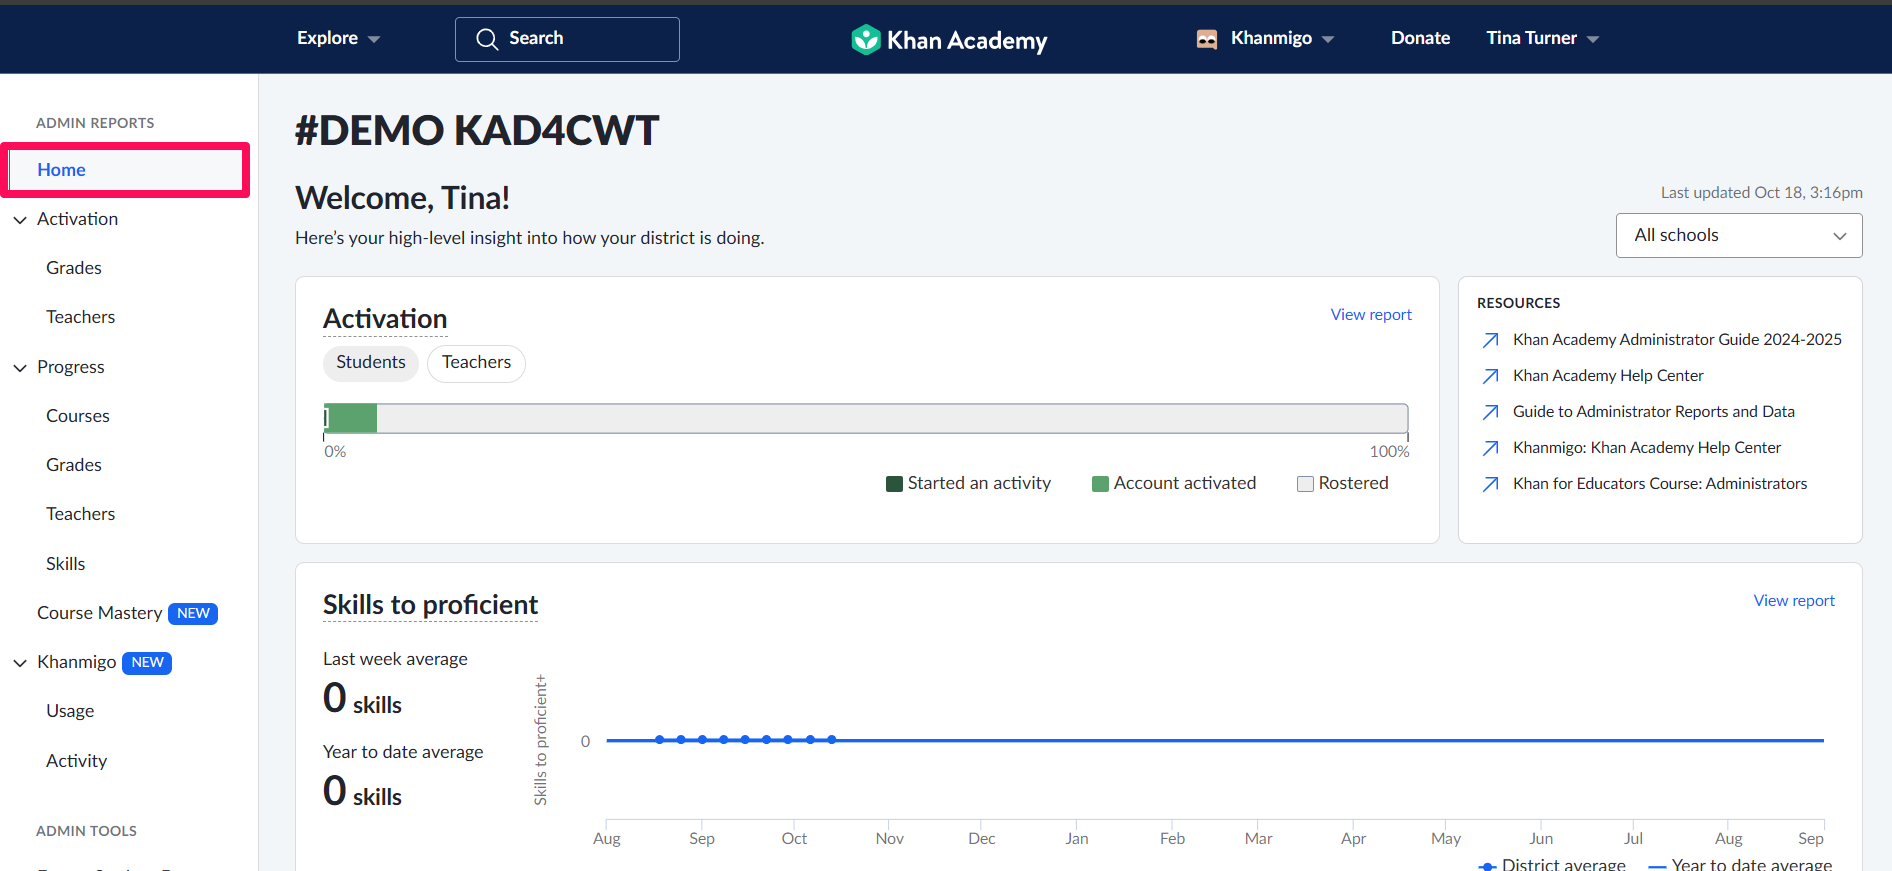Collapse the Activation sidebar section chevron
This screenshot has width=1892, height=871.
[20, 219]
